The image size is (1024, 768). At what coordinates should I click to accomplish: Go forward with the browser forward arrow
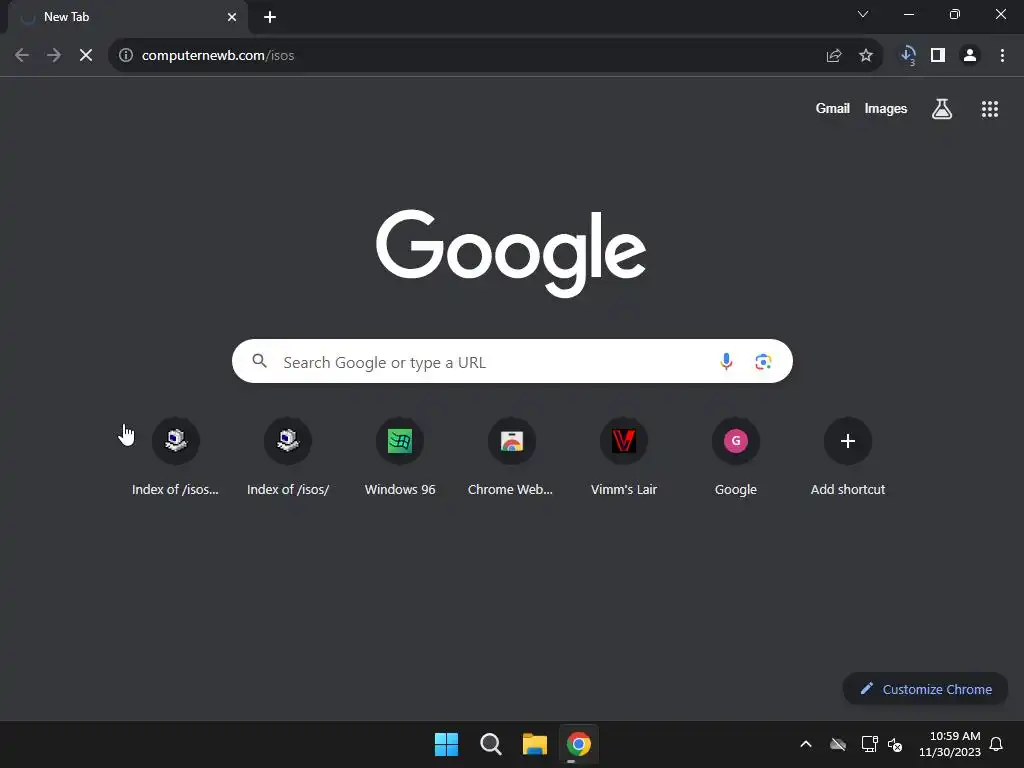pyautogui.click(x=54, y=56)
